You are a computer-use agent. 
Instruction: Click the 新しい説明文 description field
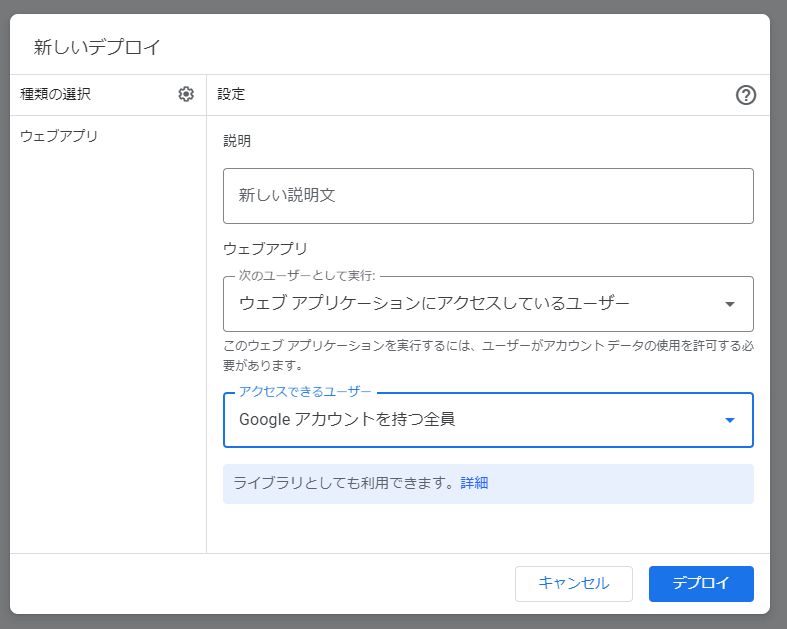click(x=488, y=196)
